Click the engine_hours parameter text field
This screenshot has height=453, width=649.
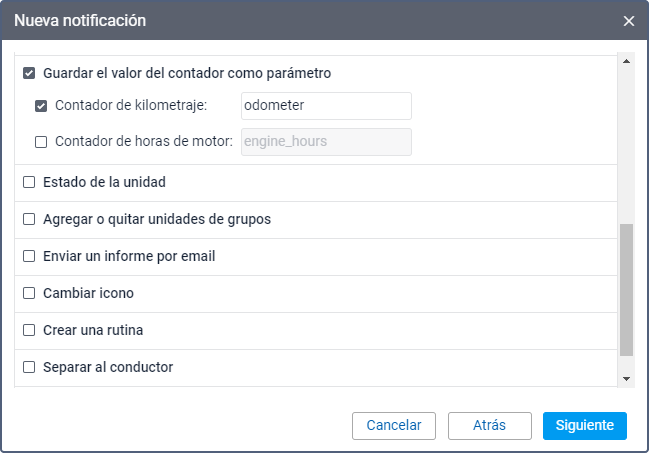coord(326,142)
